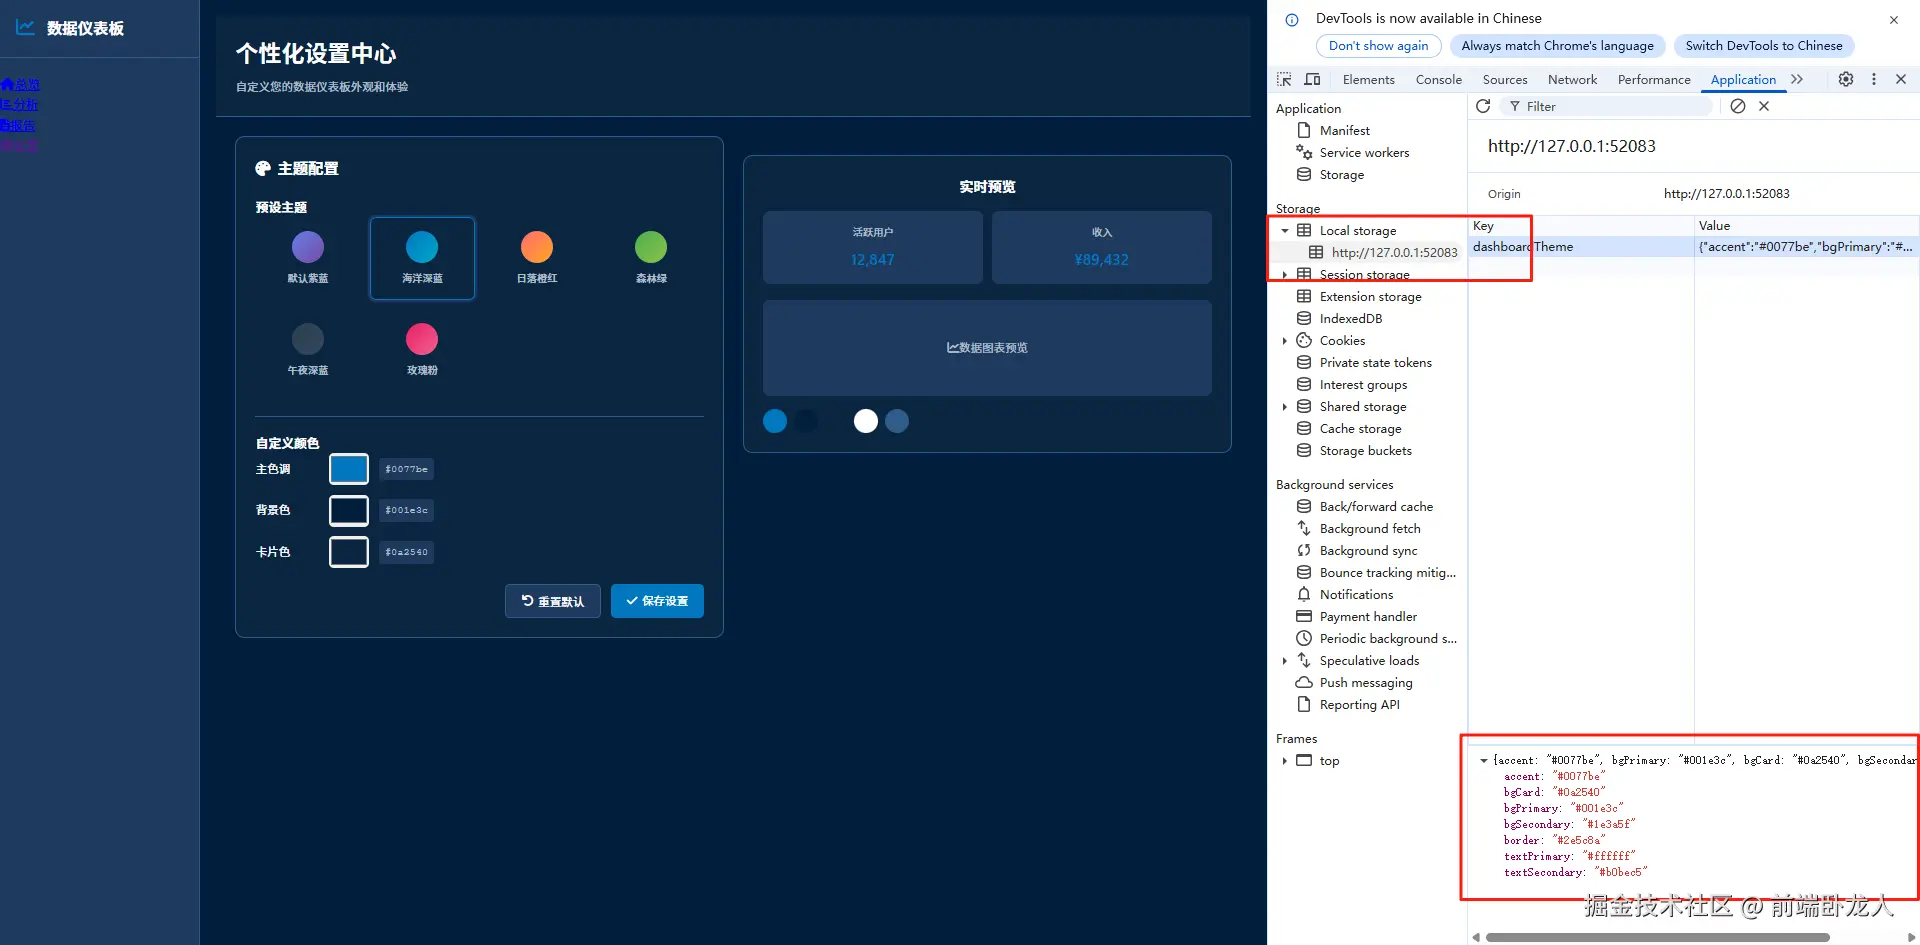The width and height of the screenshot is (1920, 945).
Task: Click the Service workers gears icon
Action: pyautogui.click(x=1304, y=152)
